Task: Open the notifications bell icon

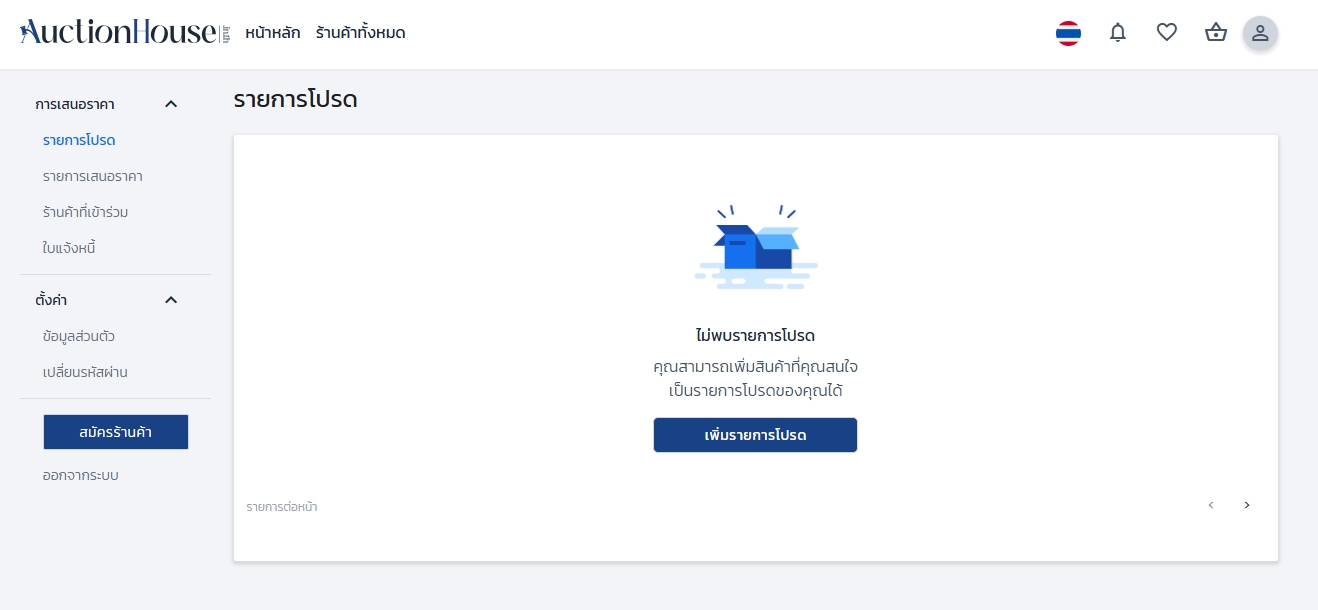Action: [x=1117, y=33]
